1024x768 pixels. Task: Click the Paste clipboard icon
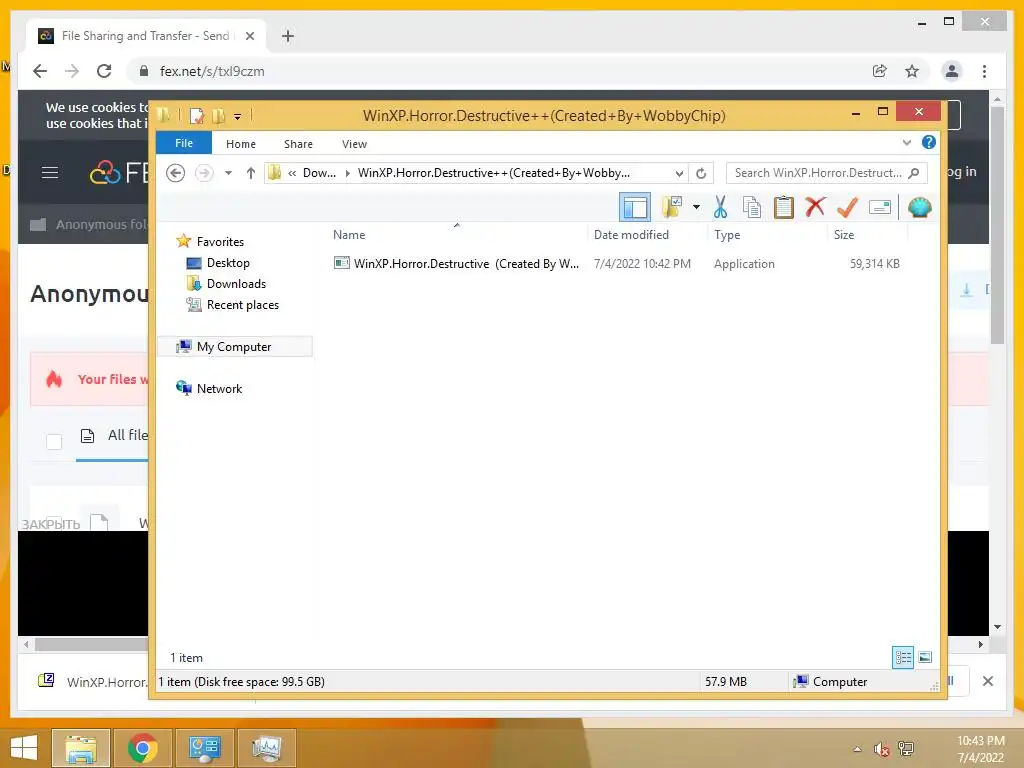click(x=783, y=208)
